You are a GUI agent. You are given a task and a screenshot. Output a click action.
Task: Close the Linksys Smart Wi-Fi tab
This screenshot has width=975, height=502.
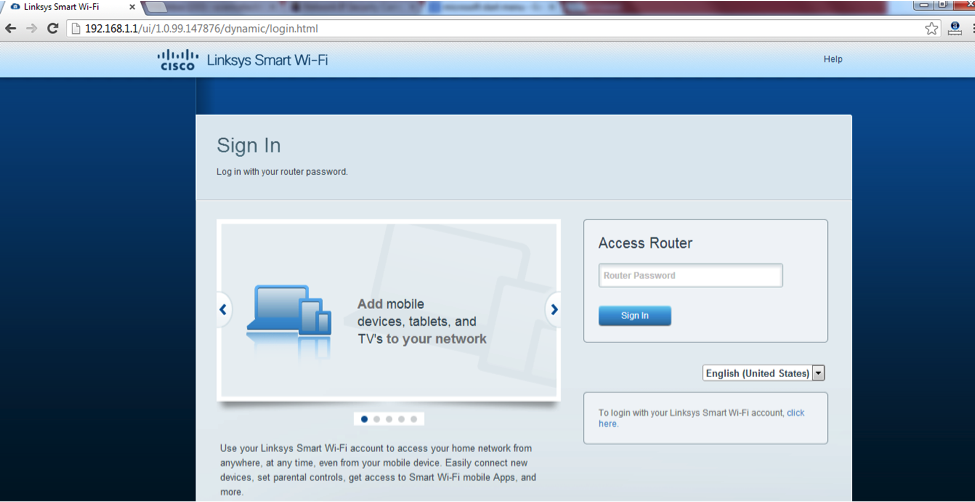coord(132,7)
